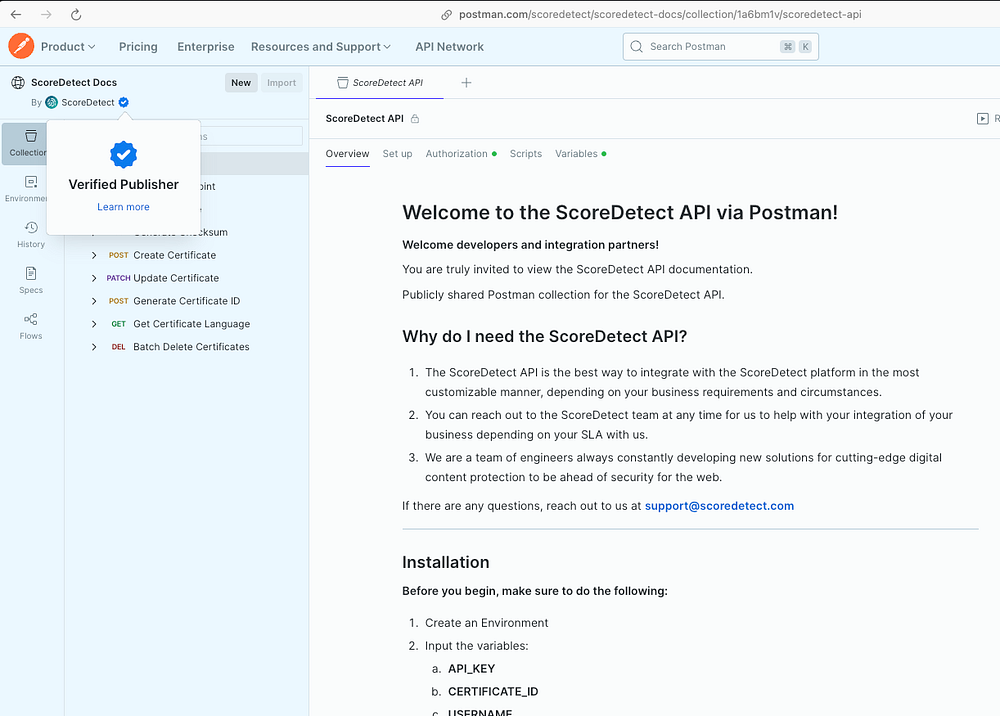Click the magnifier icon in Search Postman
This screenshot has height=716, width=1000.
pyautogui.click(x=636, y=47)
